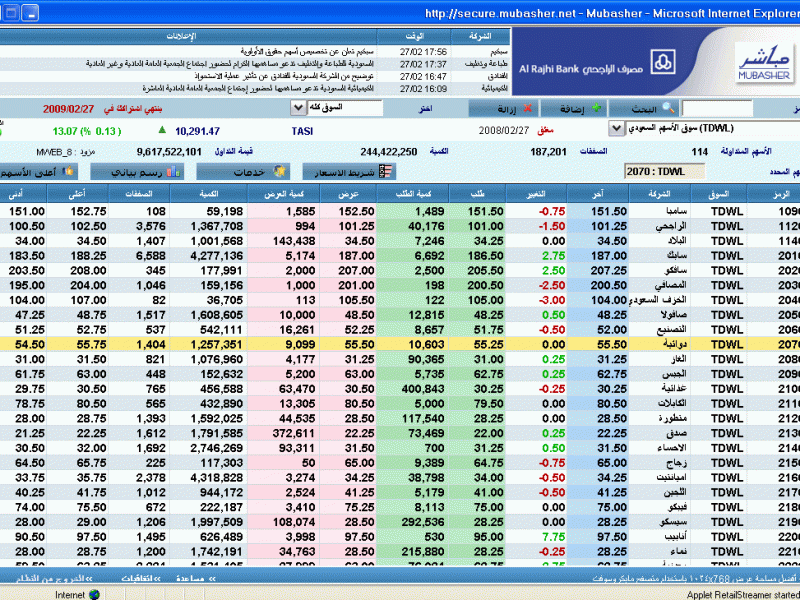Click the TASI index value 10,291.47
The image size is (800, 600).
click(x=197, y=131)
